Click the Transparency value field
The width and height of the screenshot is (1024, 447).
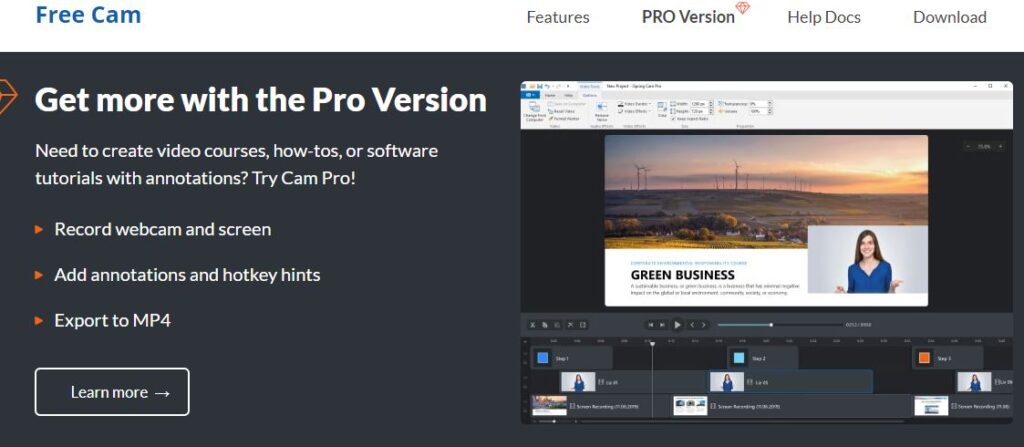point(758,104)
